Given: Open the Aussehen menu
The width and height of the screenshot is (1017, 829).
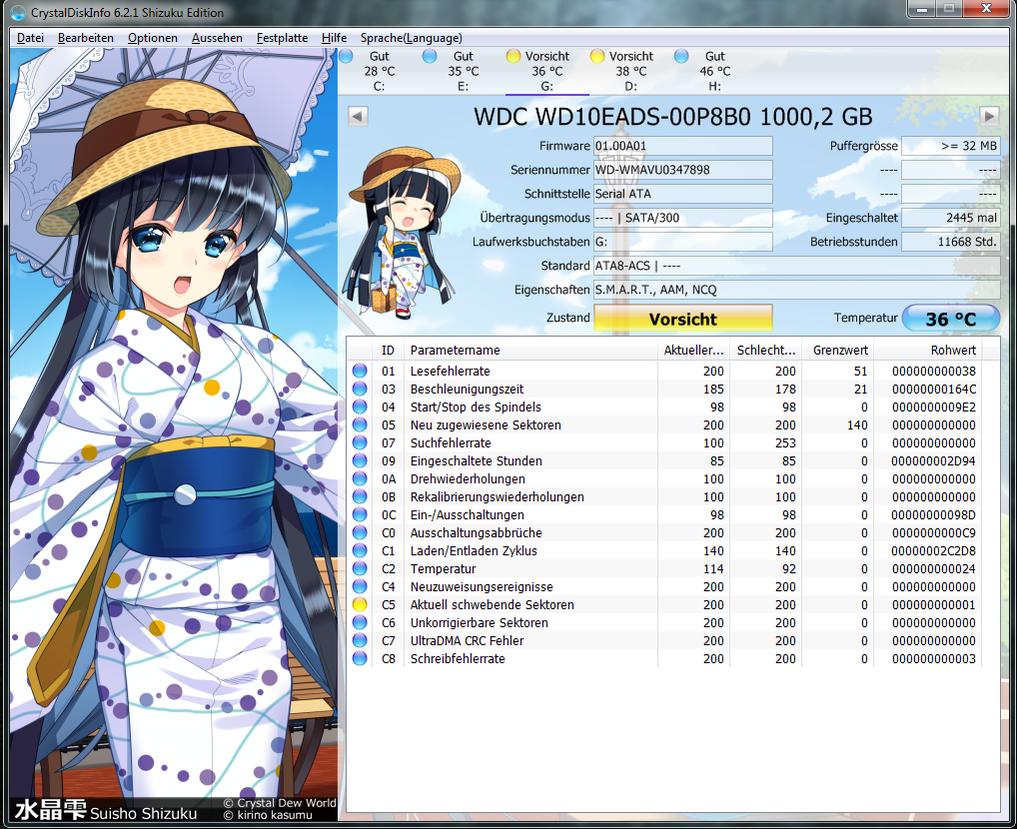Looking at the screenshot, I should click(217, 38).
